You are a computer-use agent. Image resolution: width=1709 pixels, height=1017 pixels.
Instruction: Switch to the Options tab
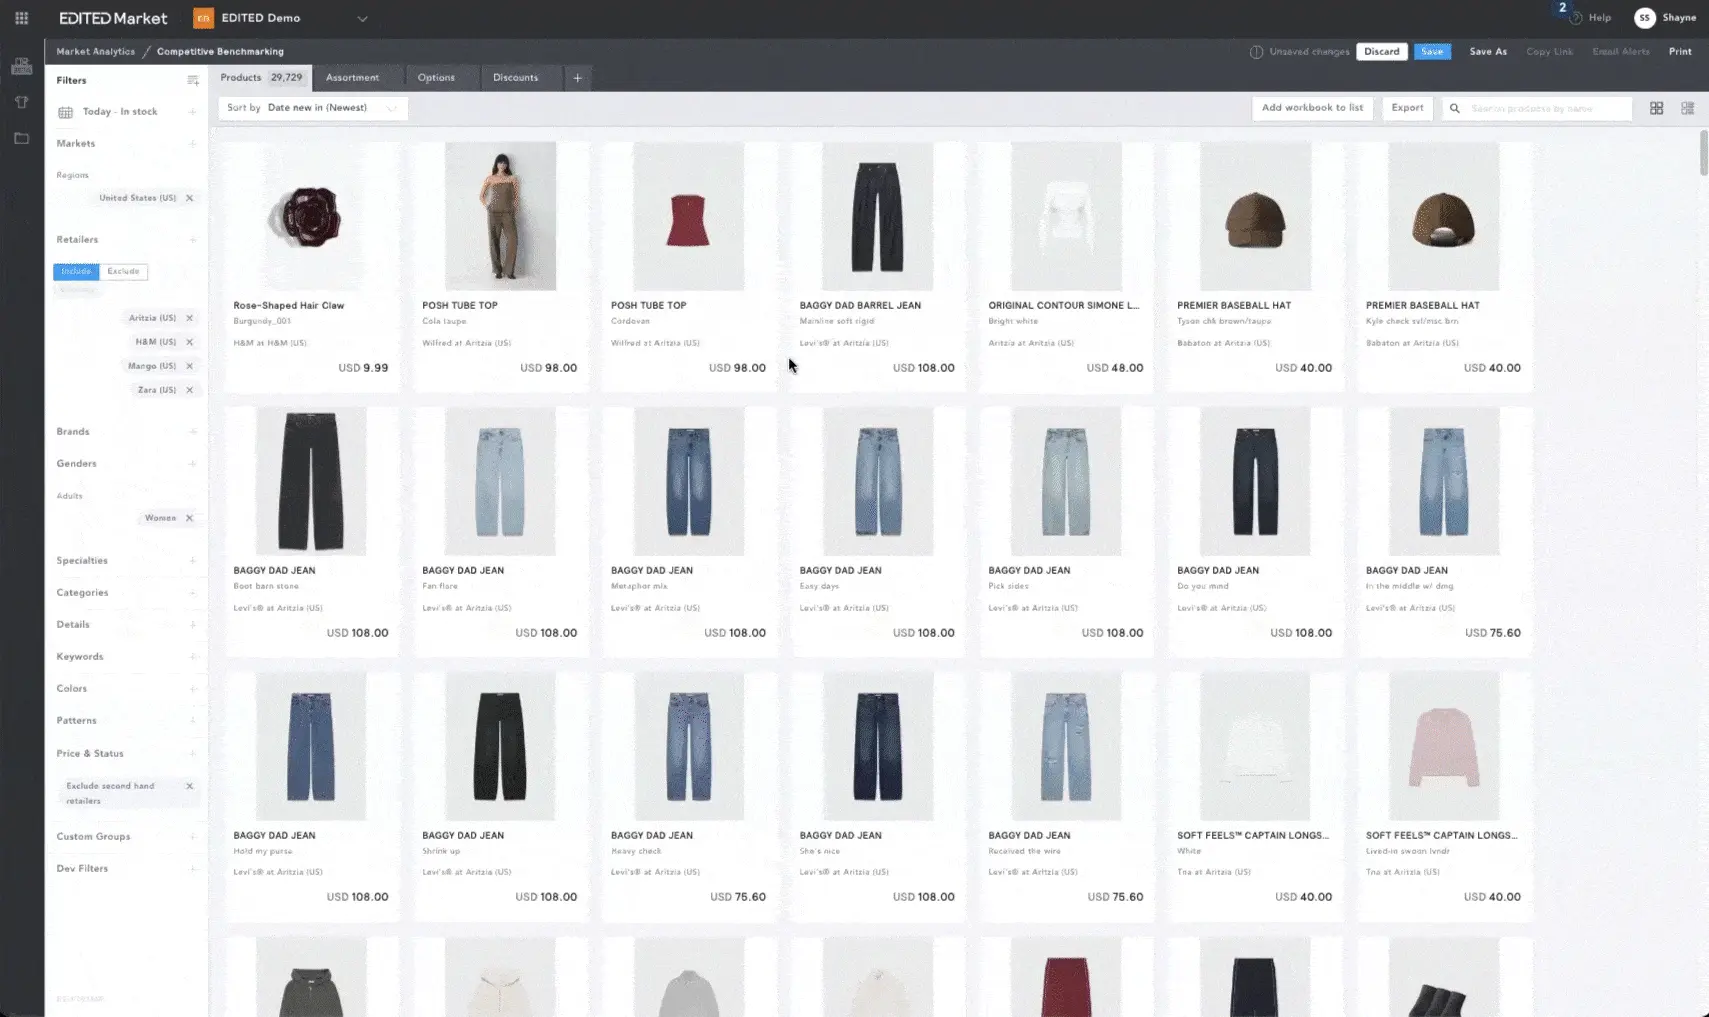(436, 78)
